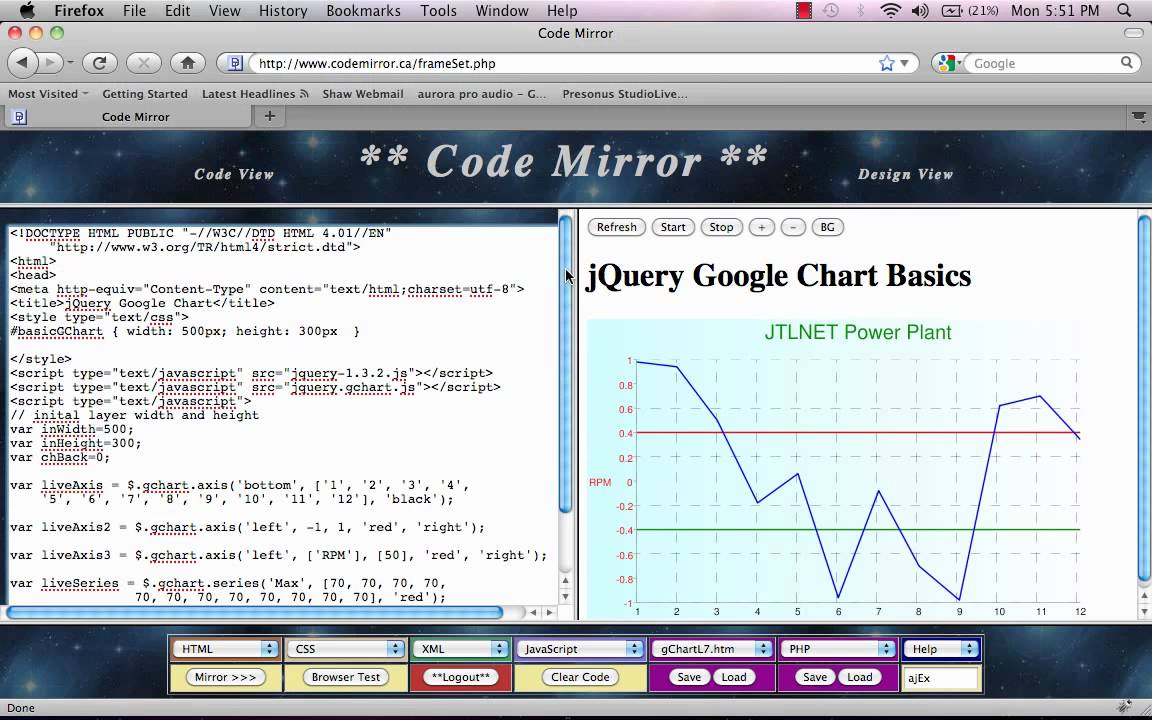The width and height of the screenshot is (1152, 720).
Task: Open the CSS dropdown
Action: 345,649
